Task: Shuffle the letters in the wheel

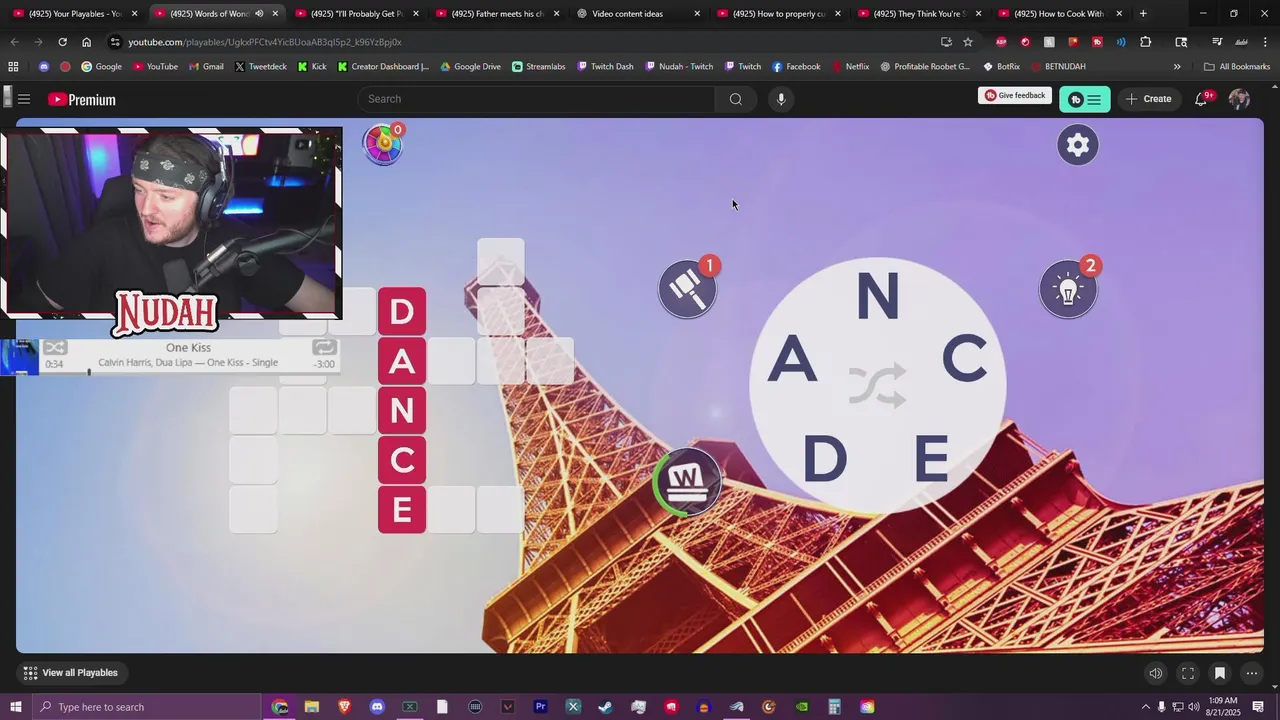Action: point(877,386)
